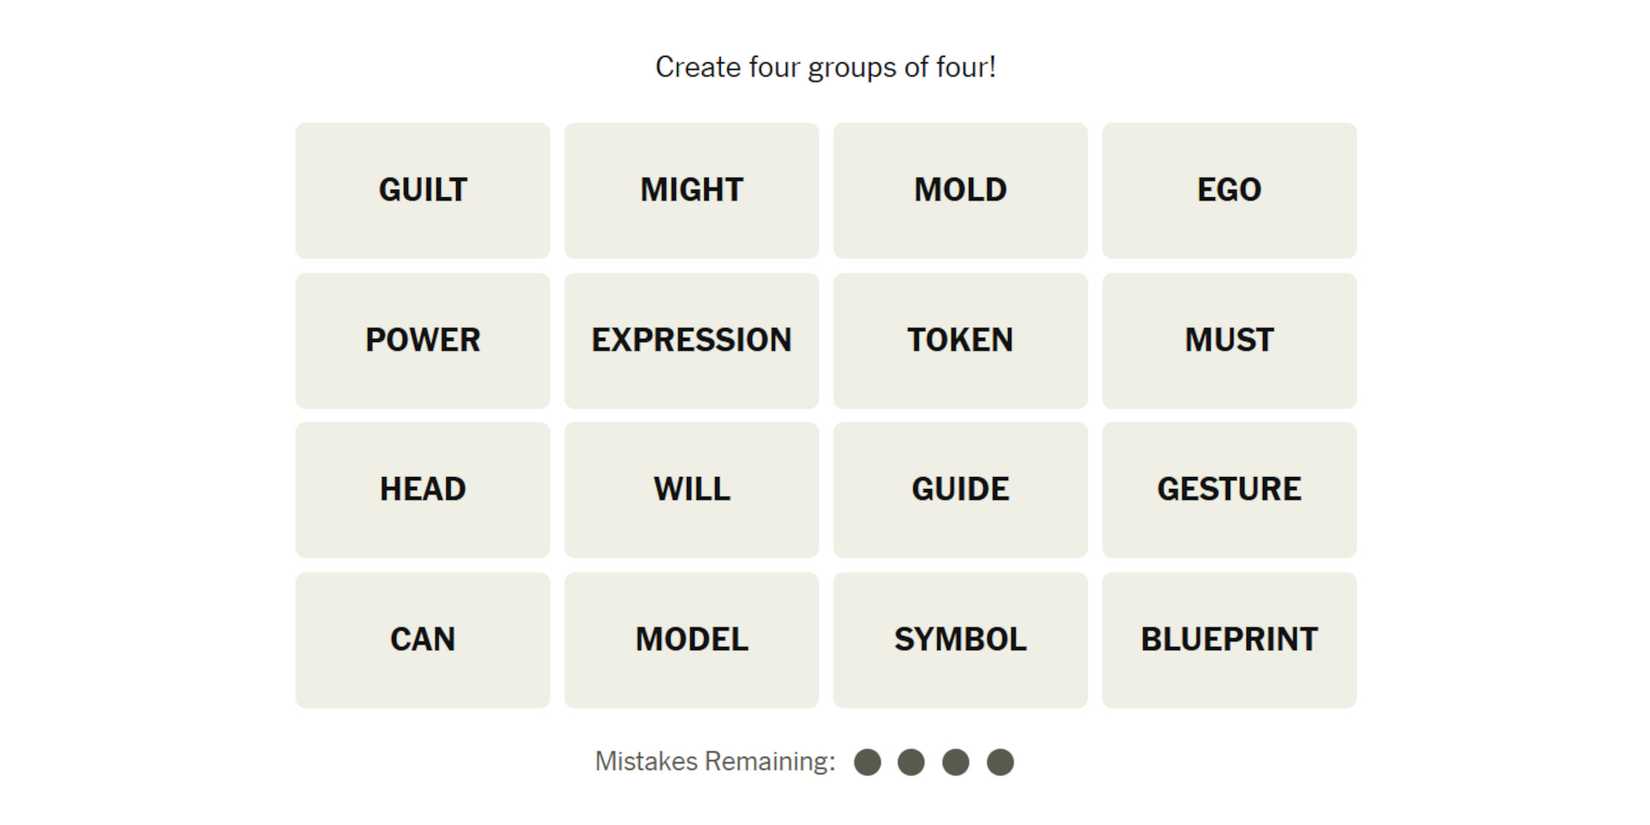
Task: Select the BLUEPRINT tile
Action: (x=1229, y=639)
